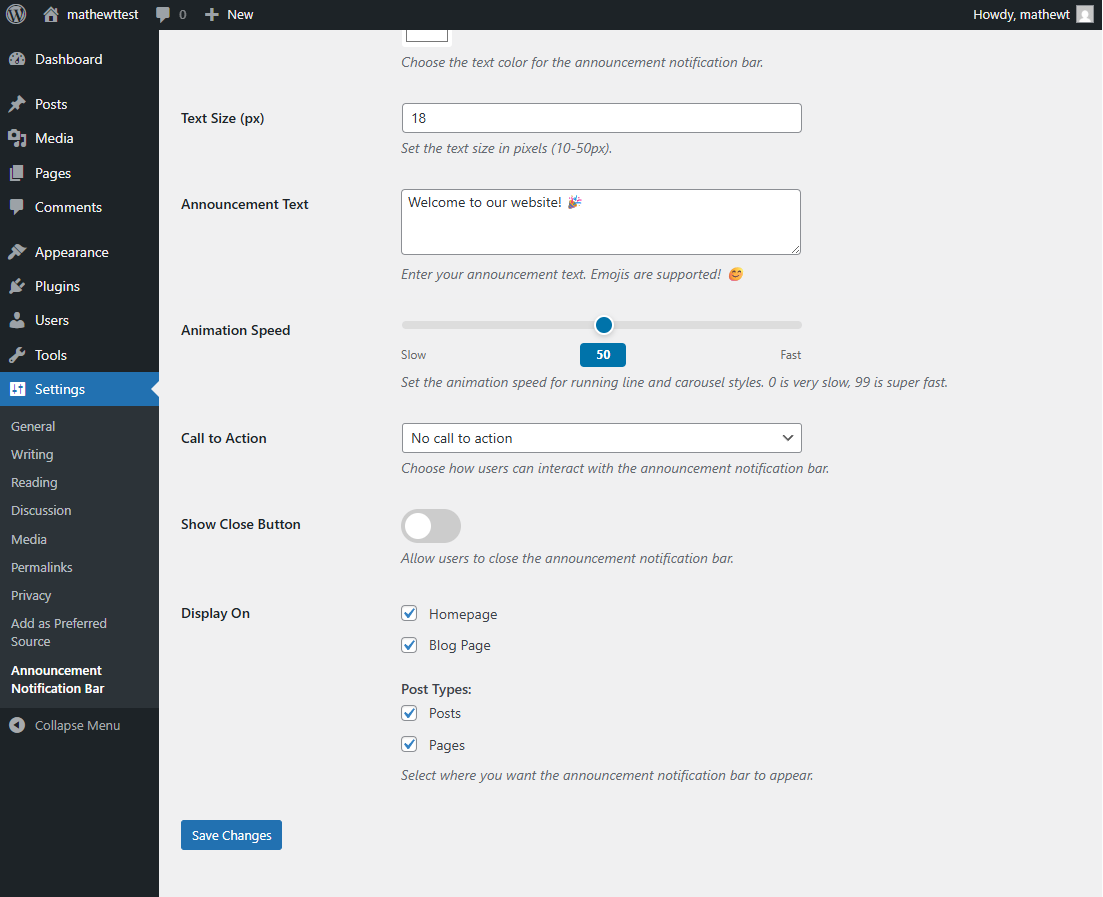Switch to the Permalinks settings page
The image size is (1103, 897).
(x=41, y=567)
